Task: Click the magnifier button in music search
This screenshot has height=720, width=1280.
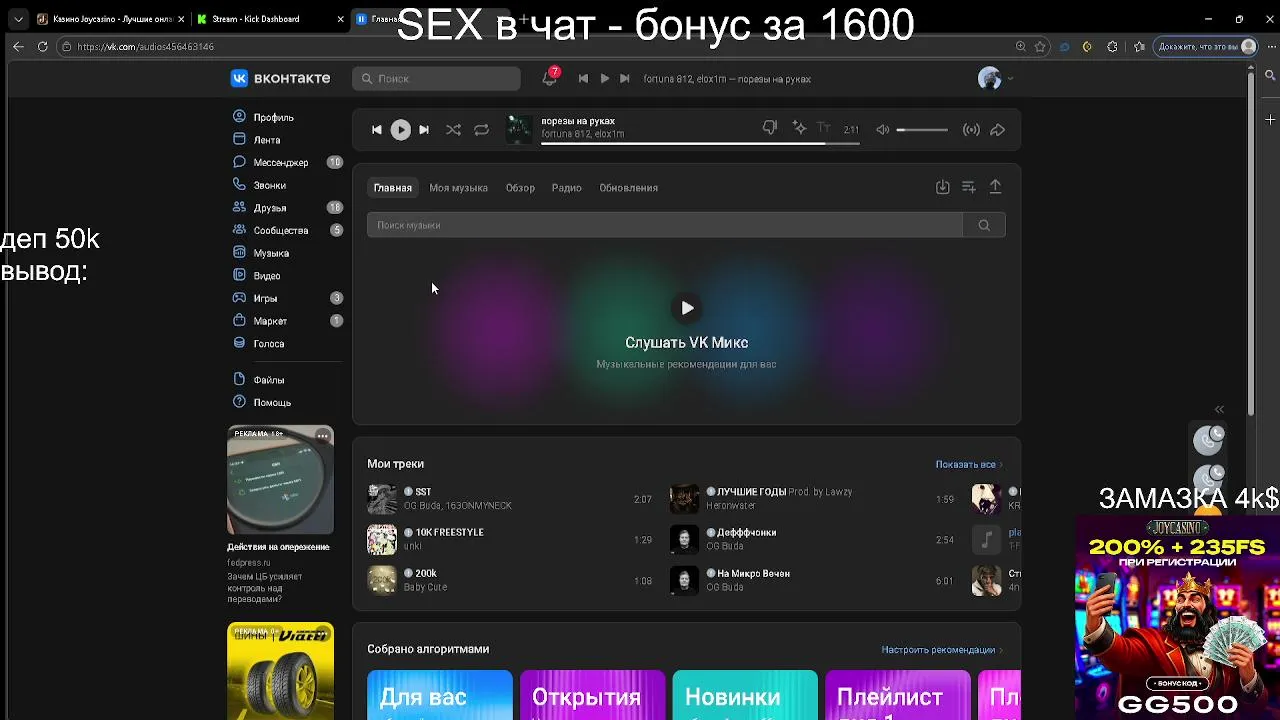Action: [984, 225]
